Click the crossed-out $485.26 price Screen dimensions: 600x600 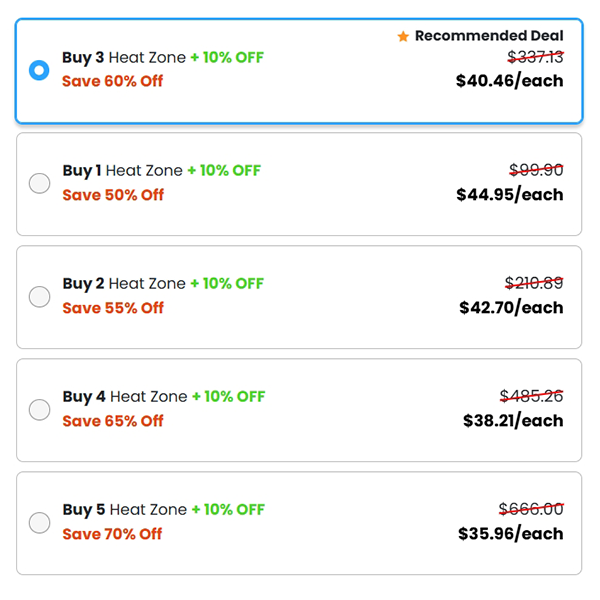click(x=531, y=396)
